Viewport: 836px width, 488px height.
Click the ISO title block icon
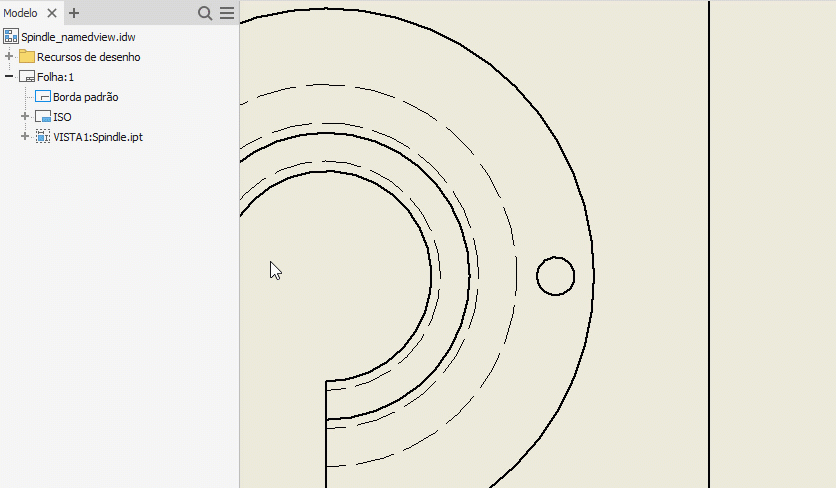tap(43, 116)
